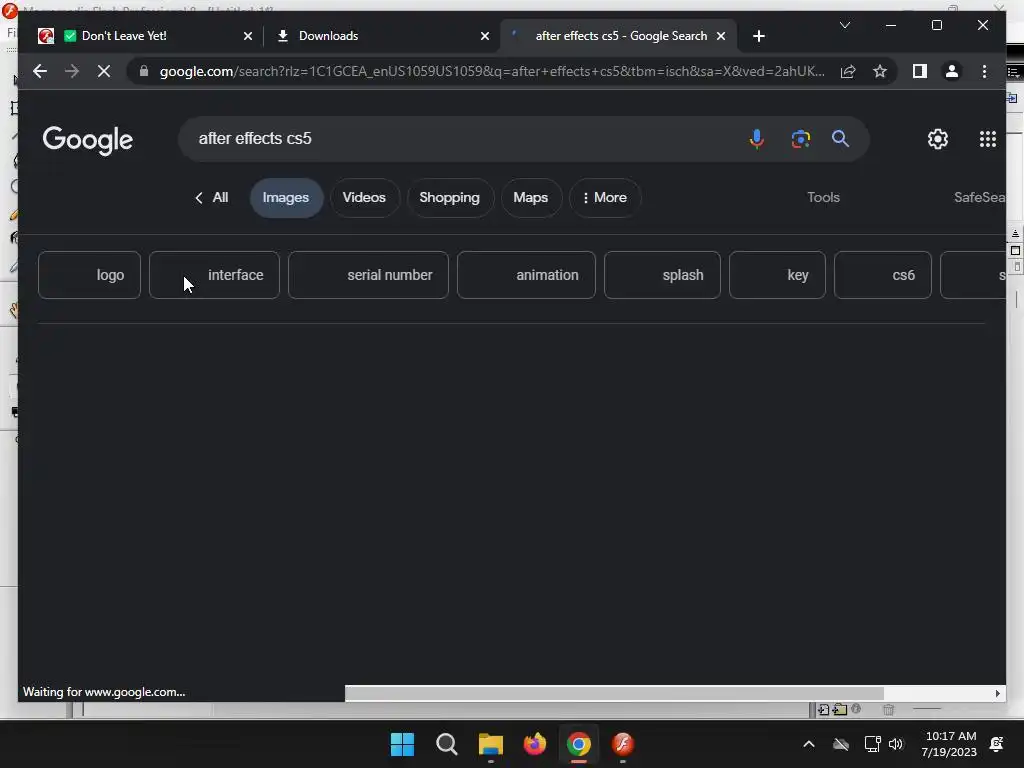Open Google quick settings gear
The height and width of the screenshot is (768, 1024).
click(938, 138)
